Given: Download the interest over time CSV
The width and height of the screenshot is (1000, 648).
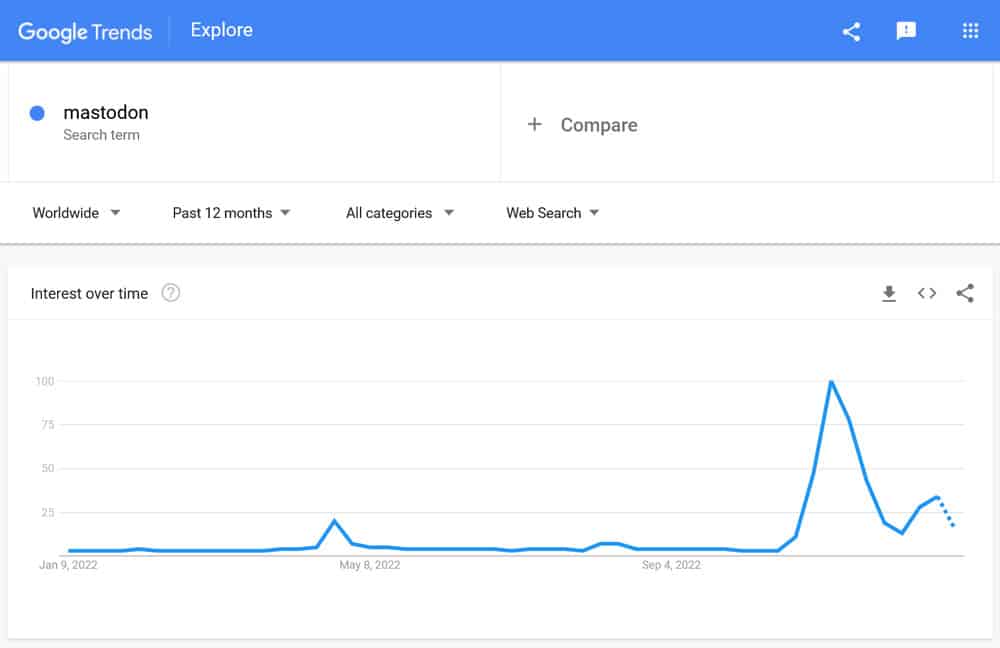Looking at the screenshot, I should tap(889, 293).
